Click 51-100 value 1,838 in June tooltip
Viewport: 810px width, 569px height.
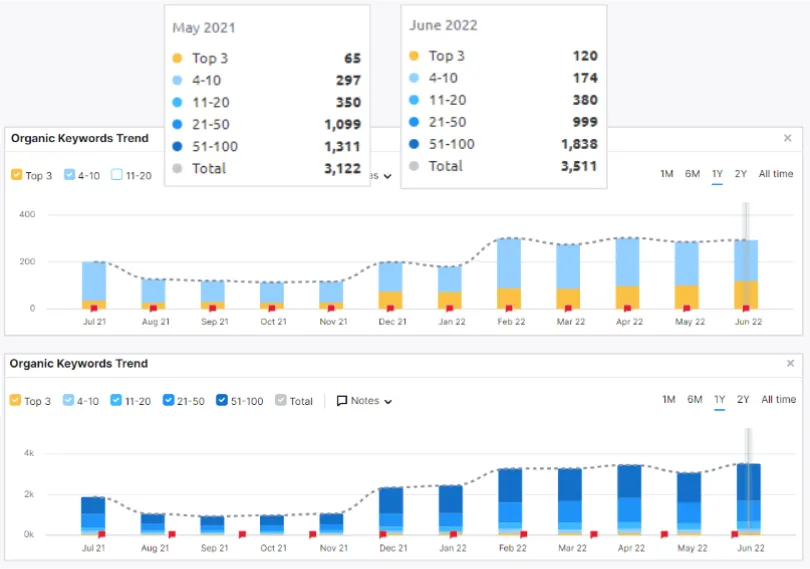point(580,144)
